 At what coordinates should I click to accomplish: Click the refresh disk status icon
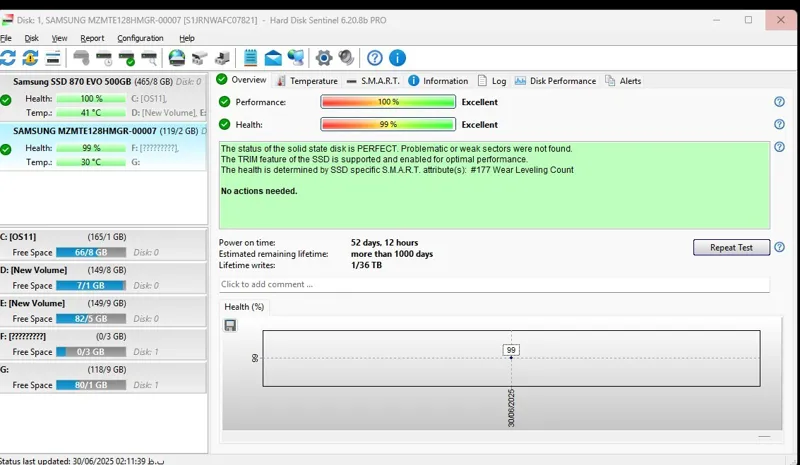coord(8,58)
